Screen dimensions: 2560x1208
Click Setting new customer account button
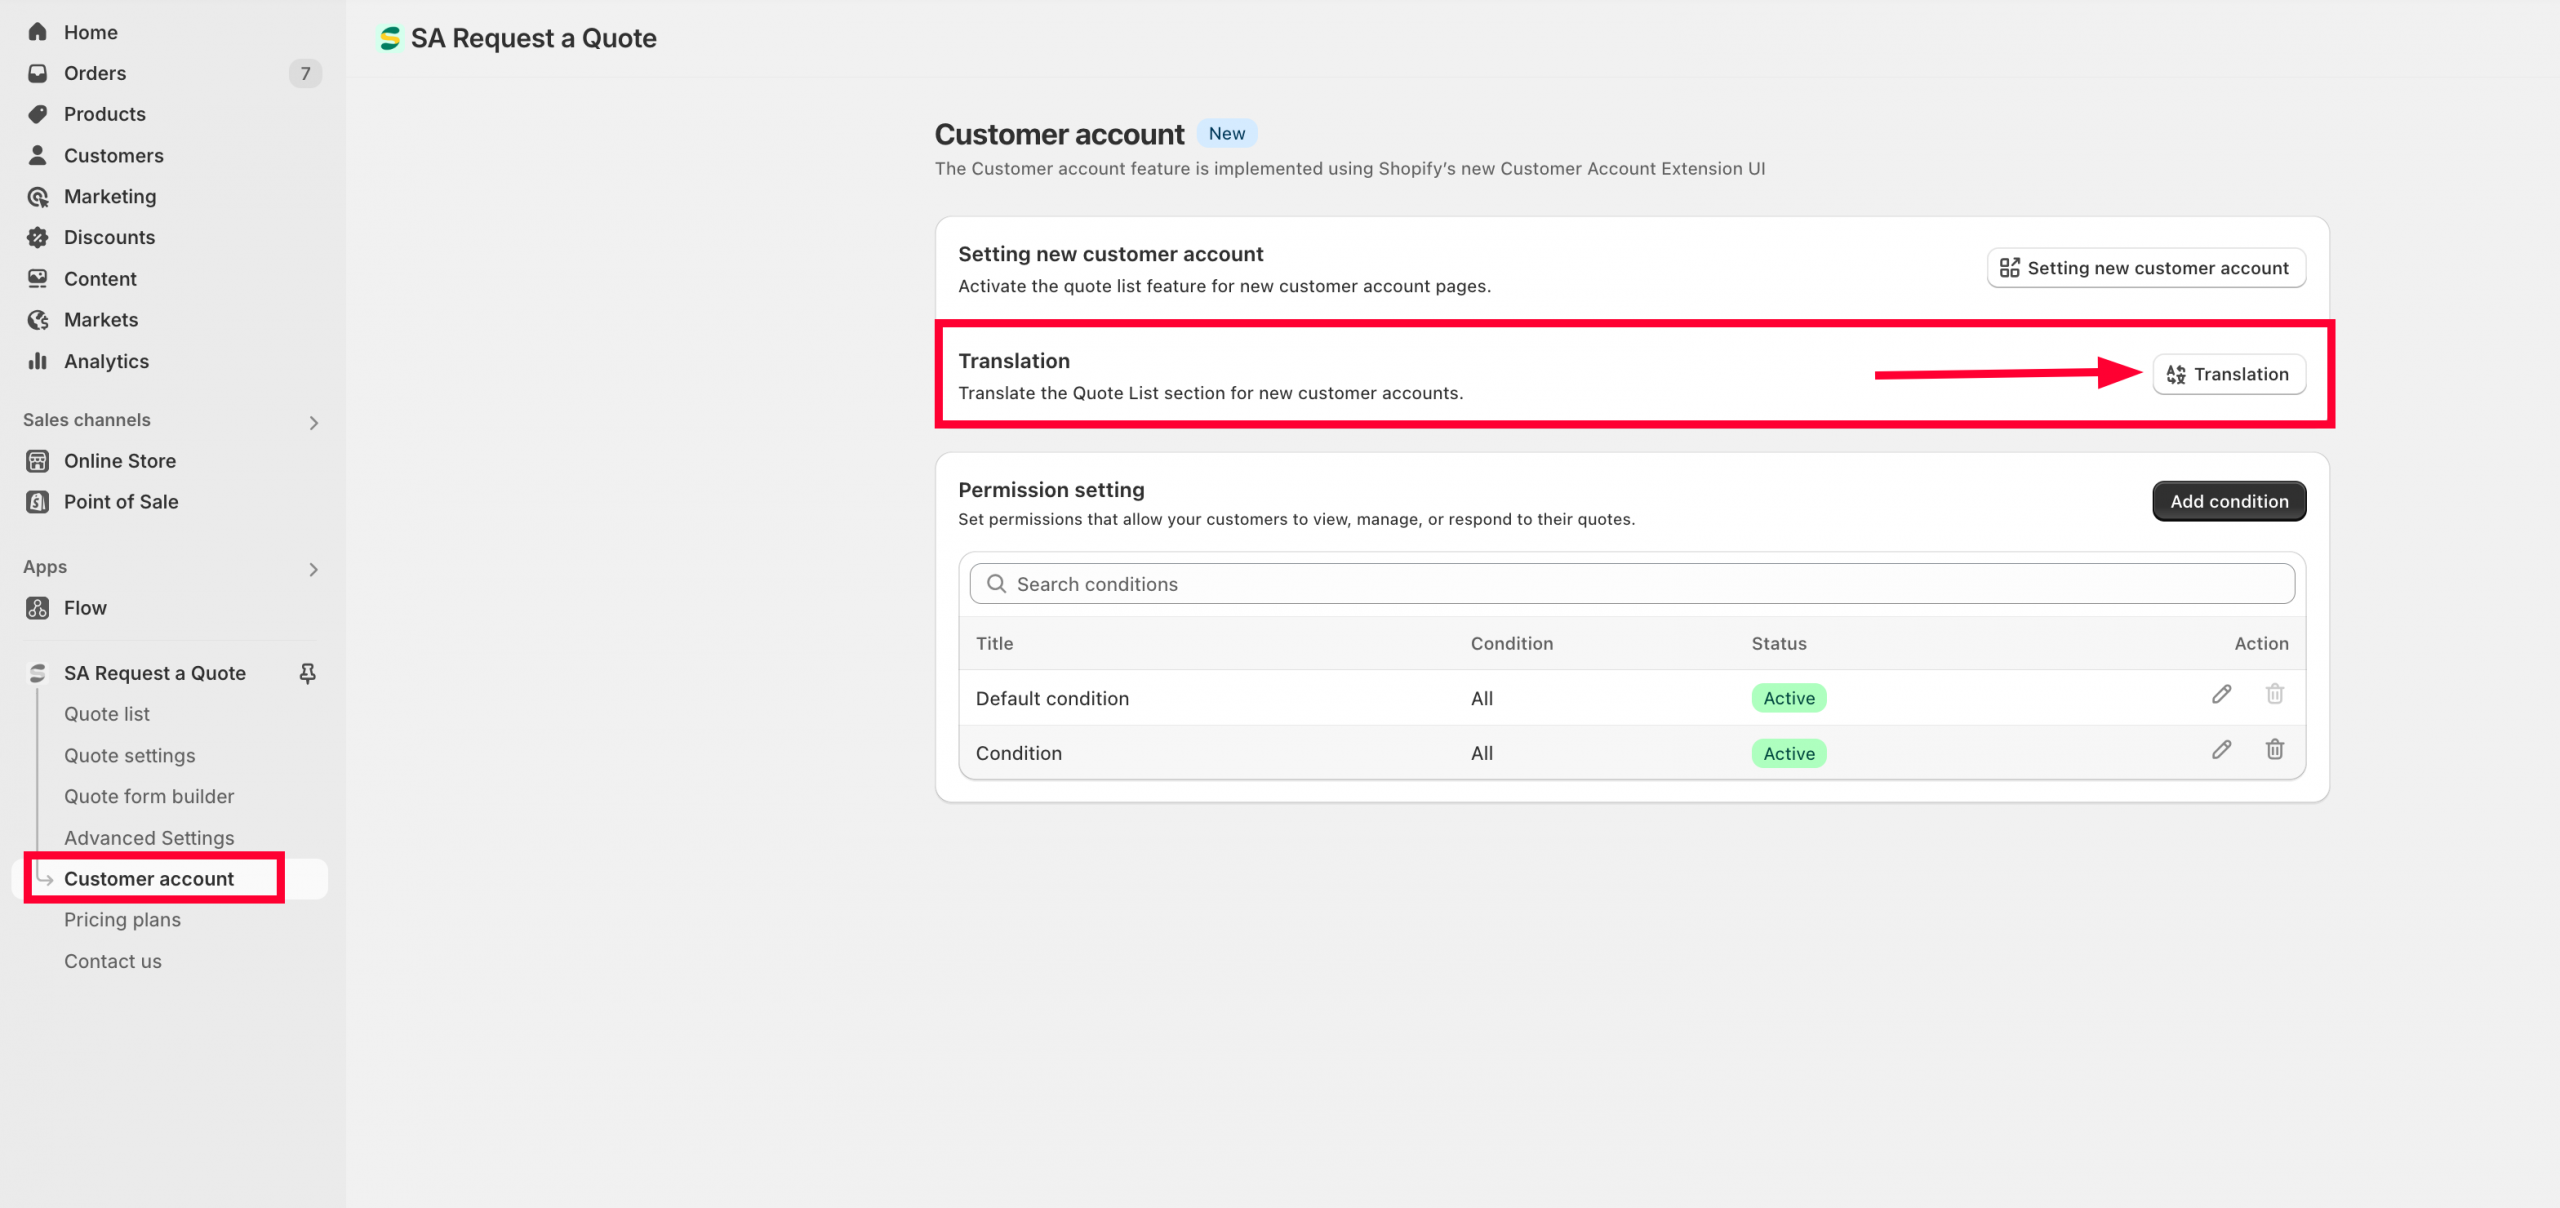click(x=2146, y=268)
